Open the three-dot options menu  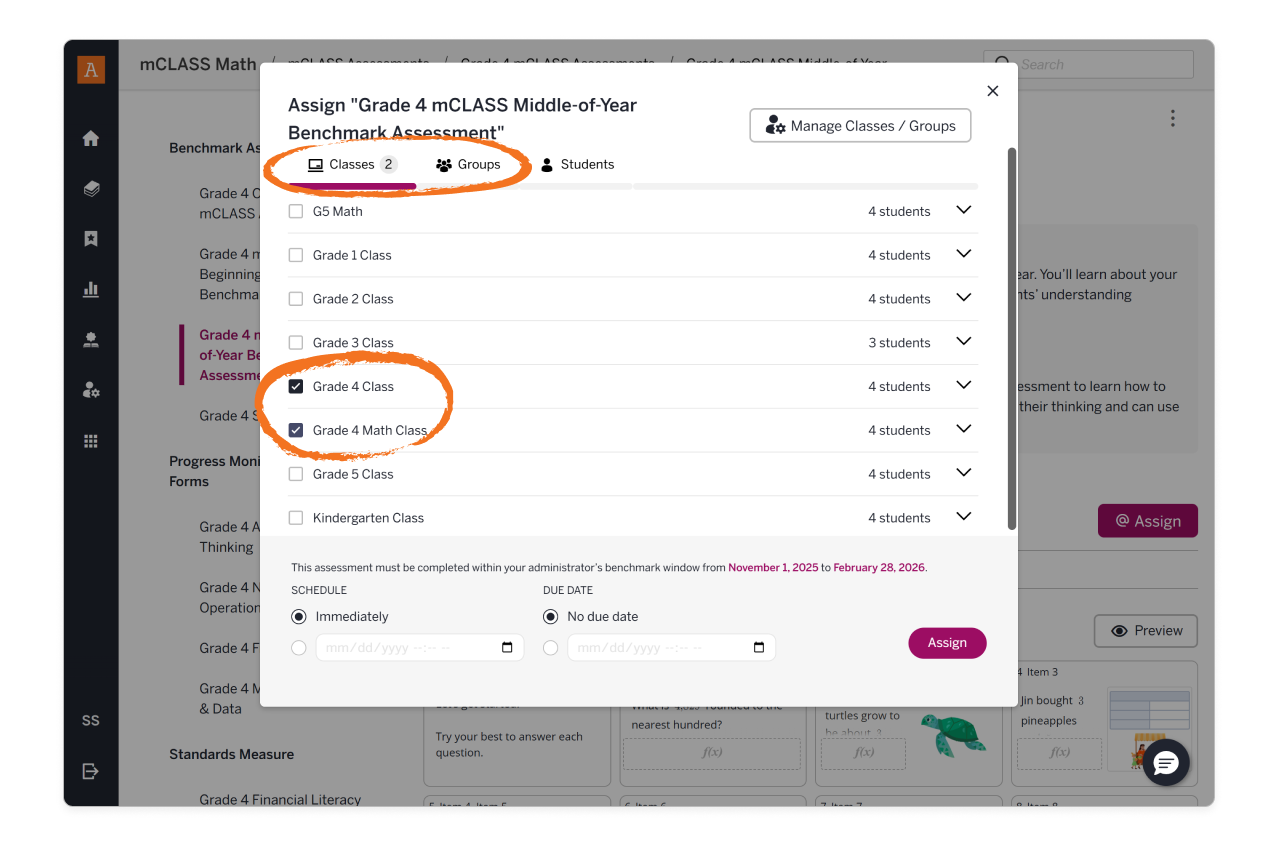pos(1172,119)
